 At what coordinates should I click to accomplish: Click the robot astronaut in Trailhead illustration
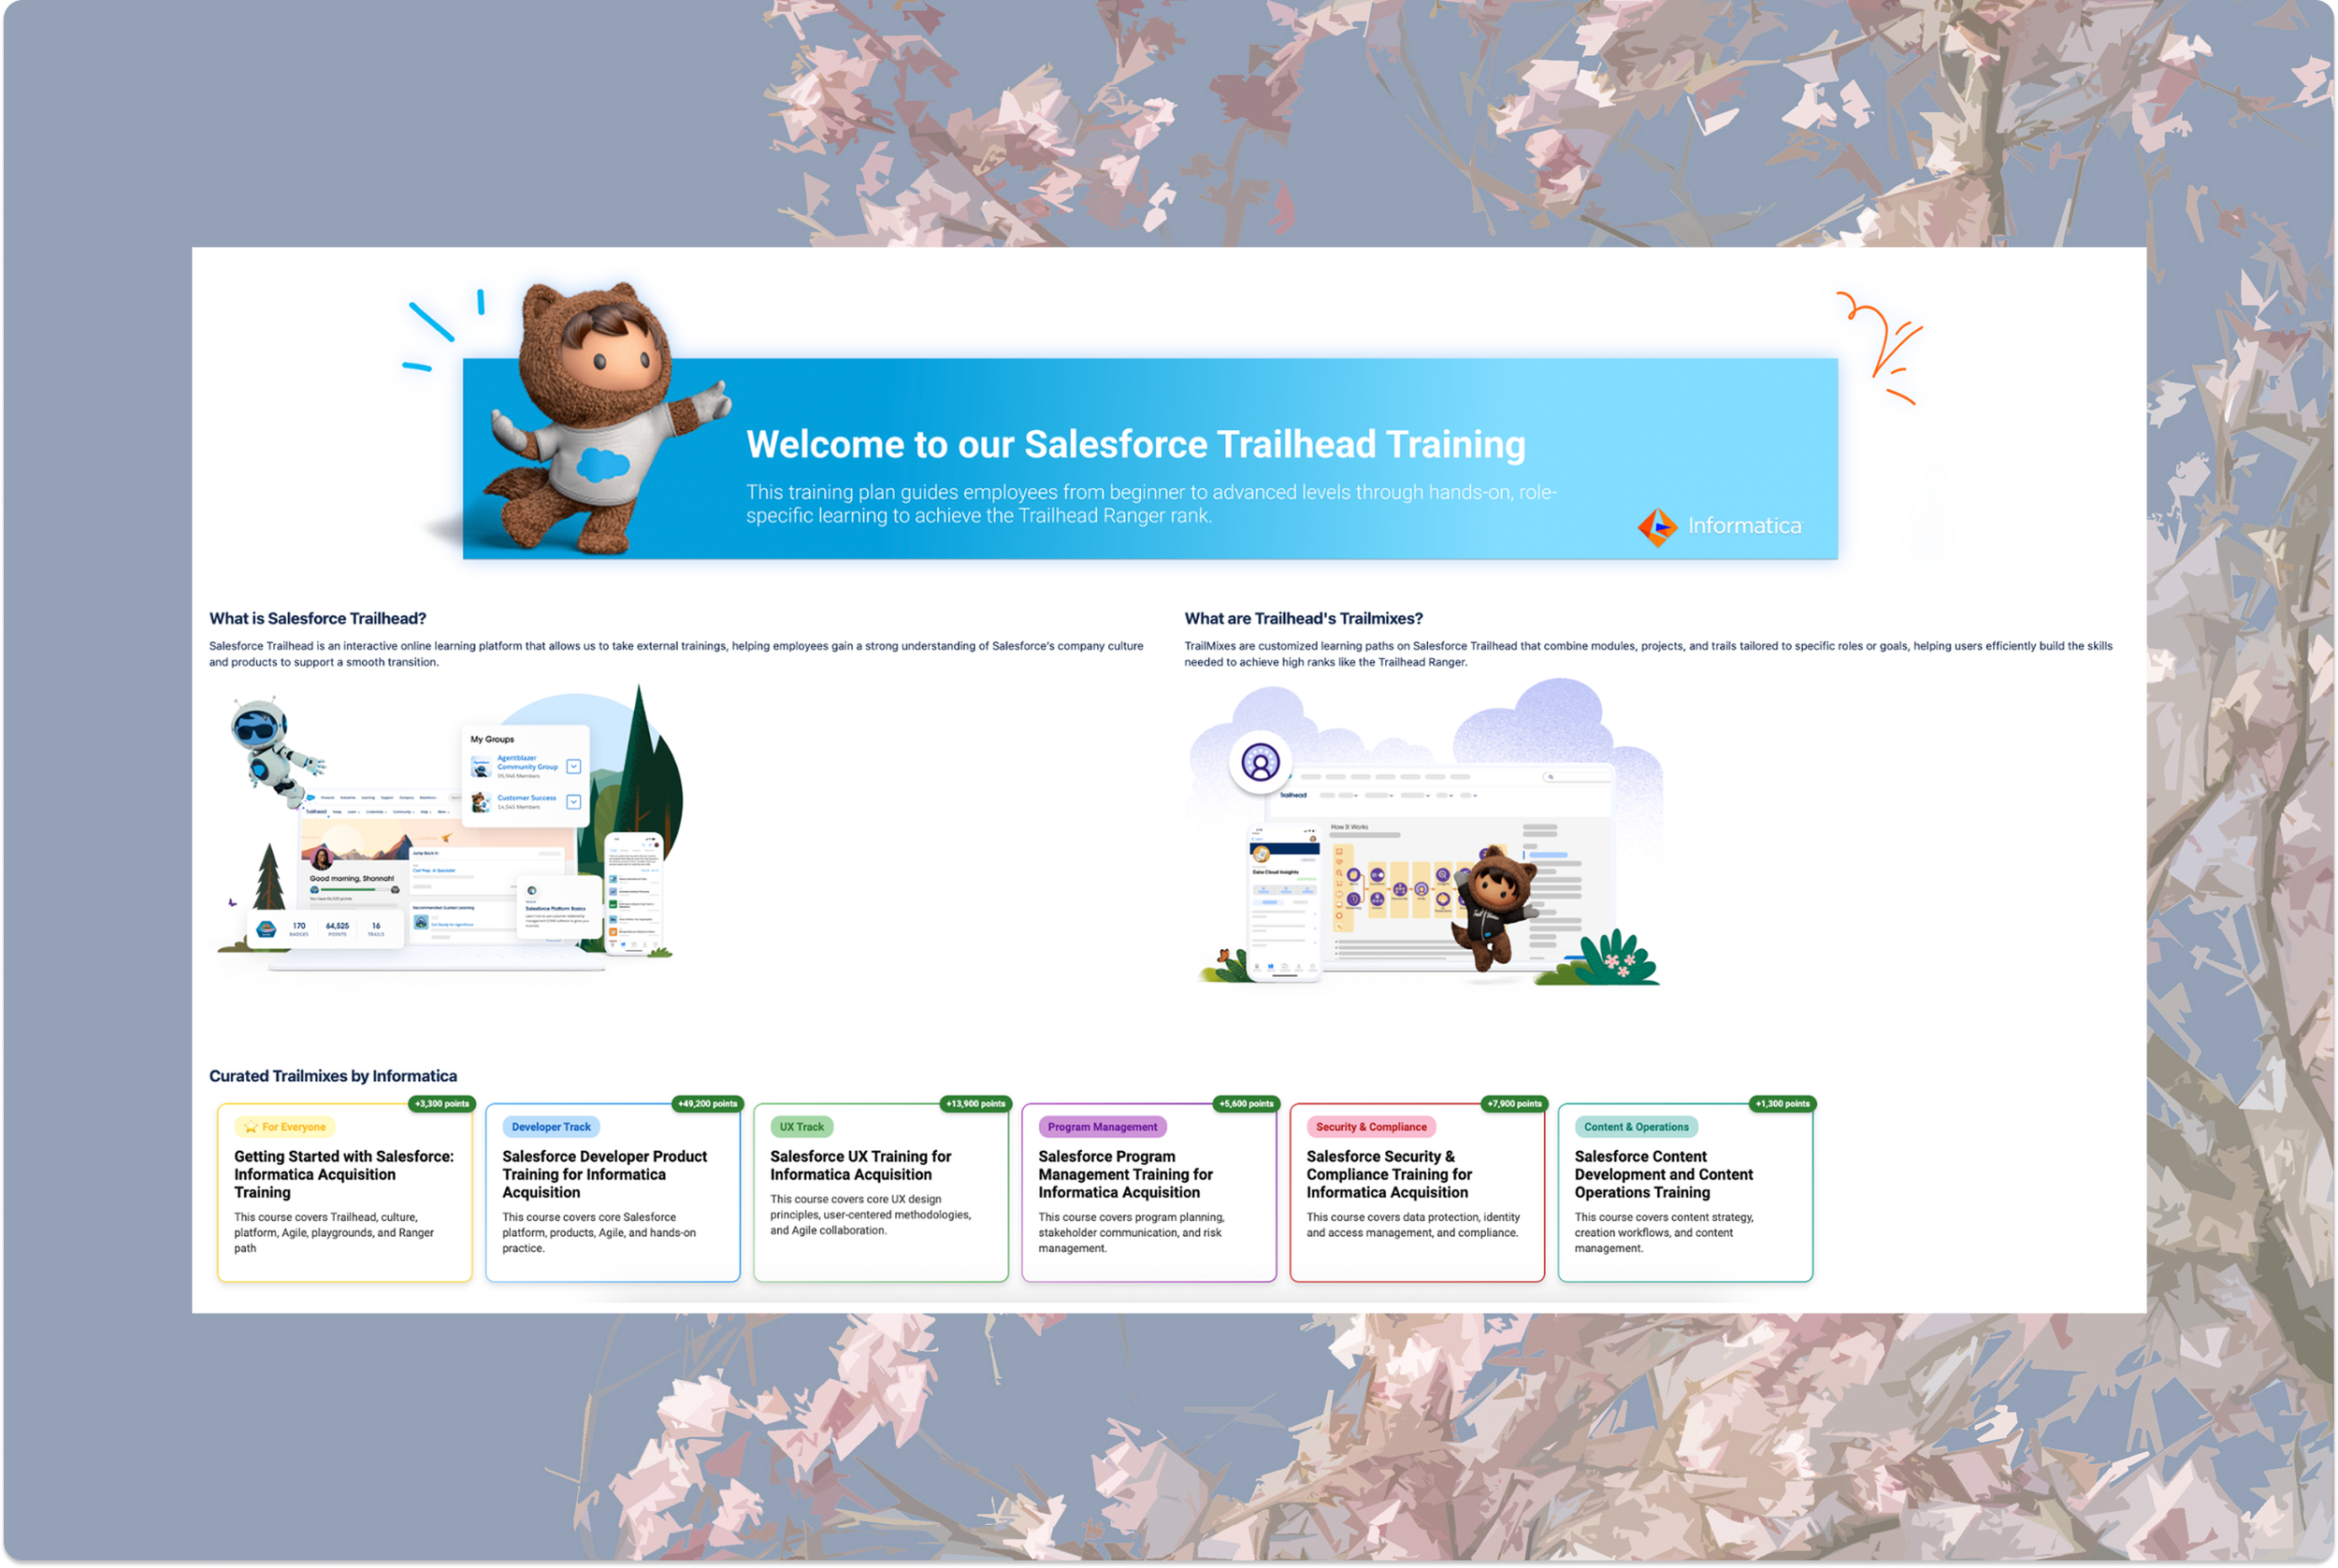pos(276,752)
